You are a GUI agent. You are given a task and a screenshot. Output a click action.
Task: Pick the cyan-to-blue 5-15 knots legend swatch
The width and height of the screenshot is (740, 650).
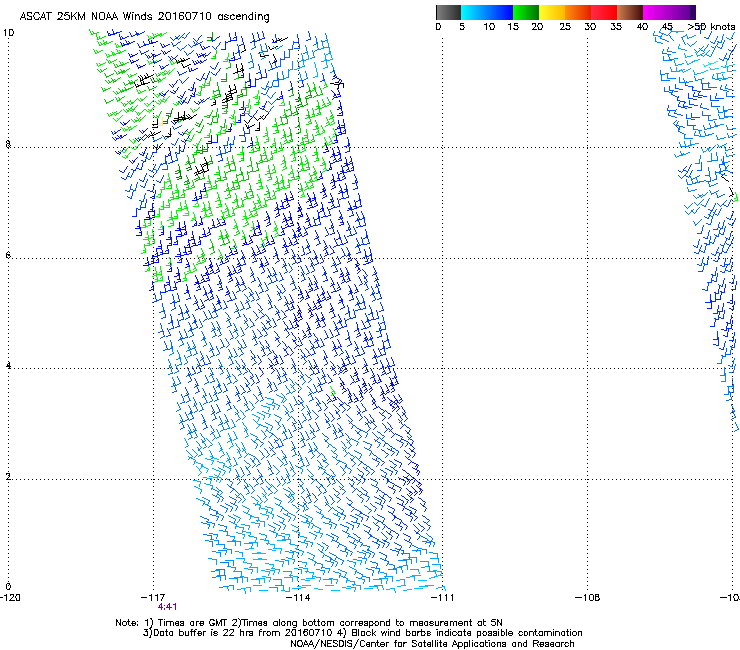[x=487, y=12]
